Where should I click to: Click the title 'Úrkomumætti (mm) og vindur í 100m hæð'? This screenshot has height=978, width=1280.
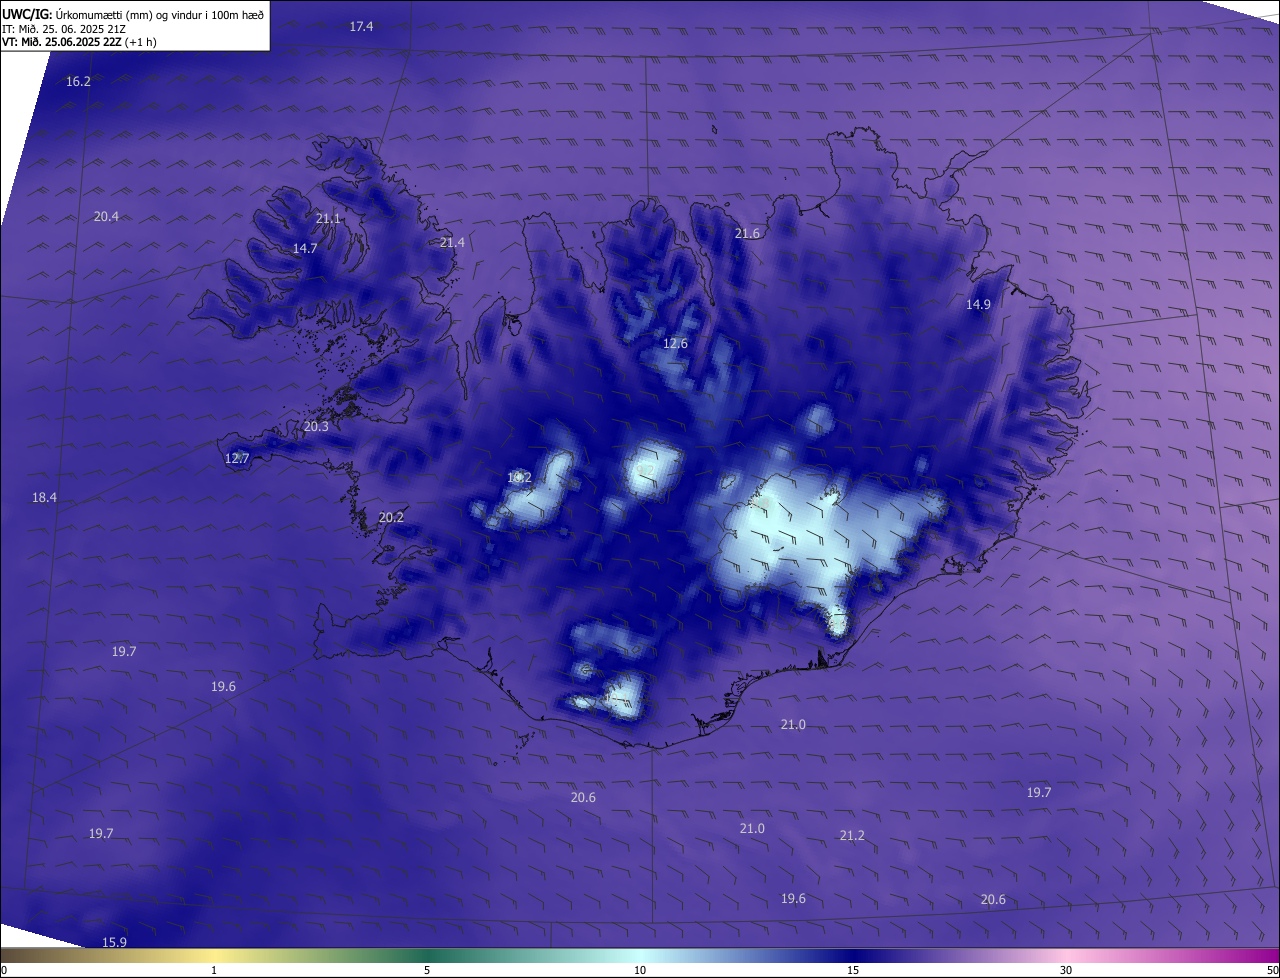pyautogui.click(x=160, y=14)
